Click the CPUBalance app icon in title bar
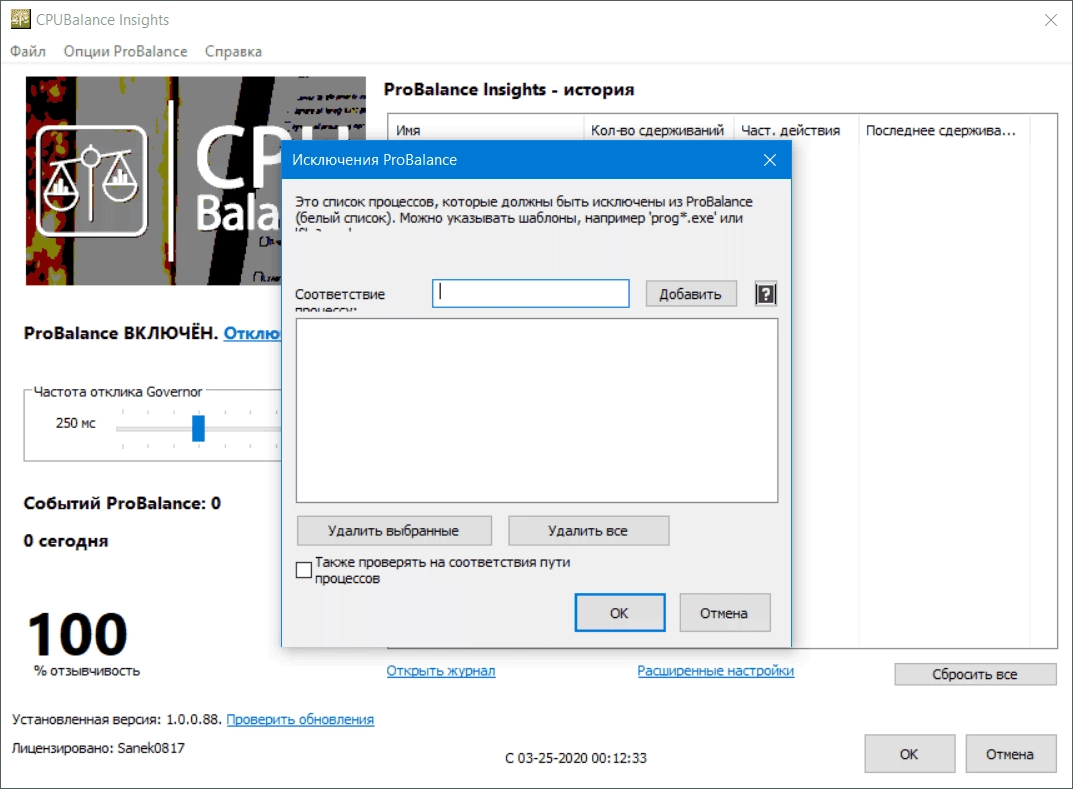This screenshot has height=789, width=1073. pos(21,19)
